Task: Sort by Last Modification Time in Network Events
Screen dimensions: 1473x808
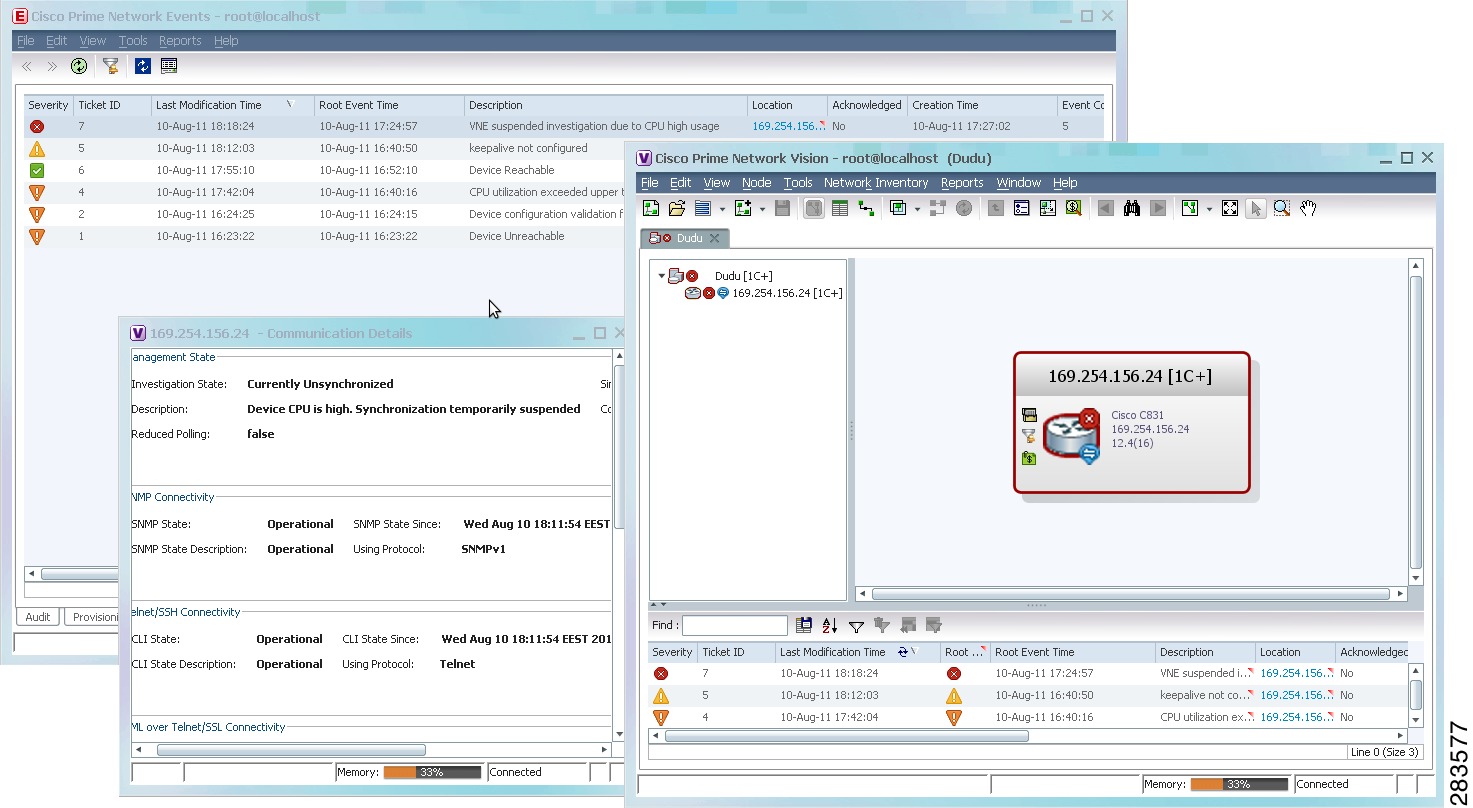Action: click(231, 105)
